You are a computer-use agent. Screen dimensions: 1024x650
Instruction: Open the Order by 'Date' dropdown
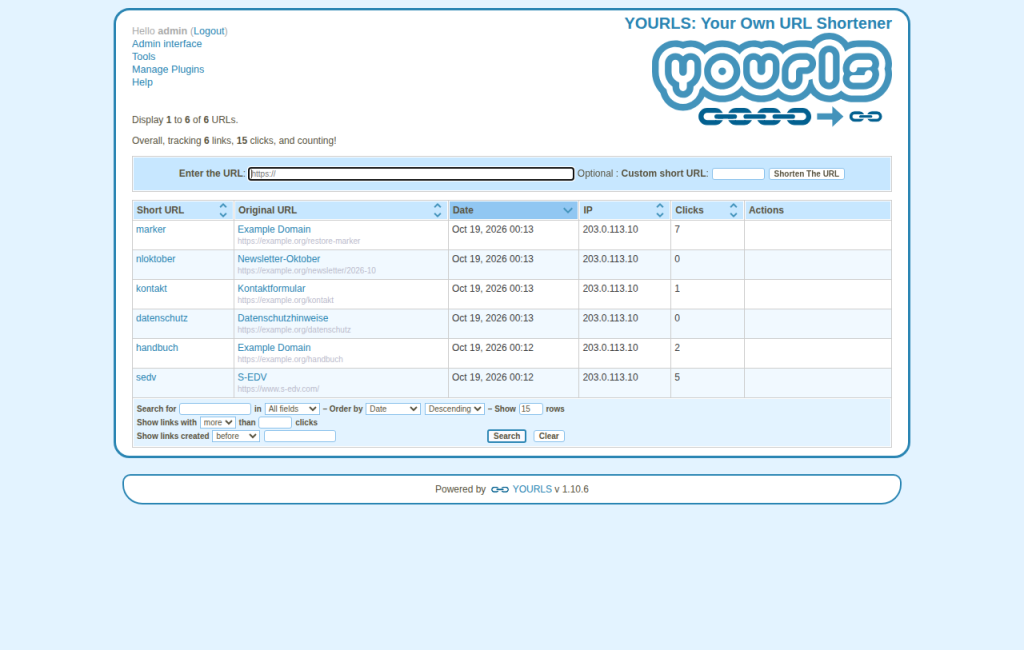coord(393,409)
